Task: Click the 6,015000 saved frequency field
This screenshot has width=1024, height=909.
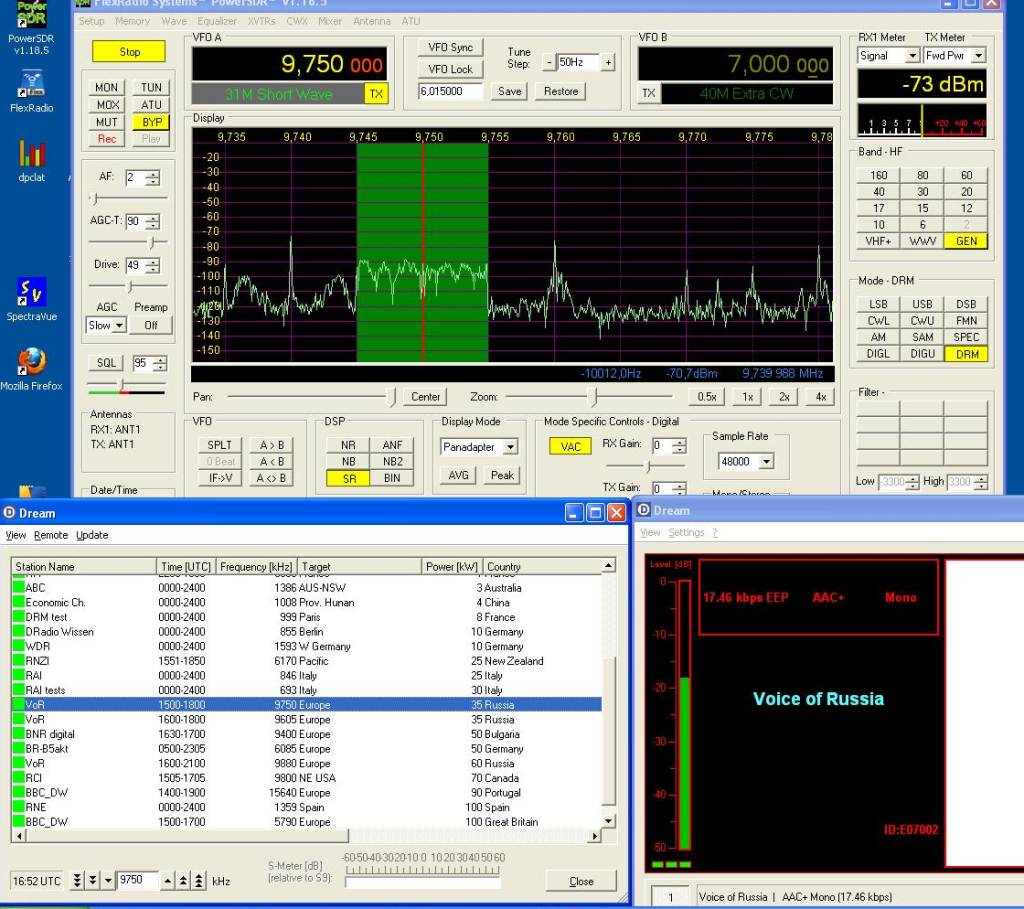Action: [450, 91]
